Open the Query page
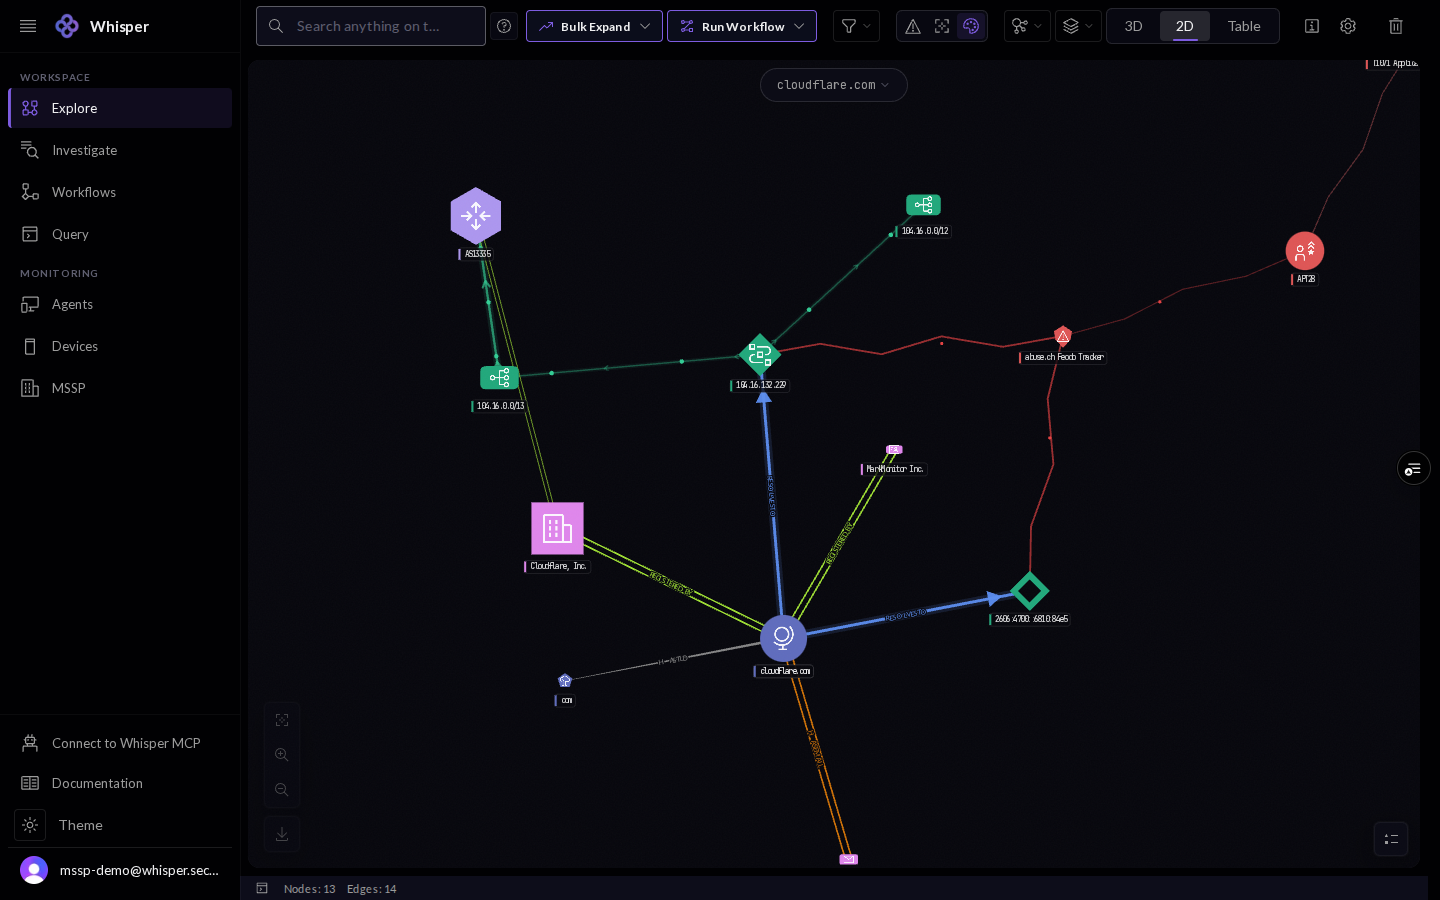Viewport: 1440px width, 900px height. pyautogui.click(x=120, y=234)
